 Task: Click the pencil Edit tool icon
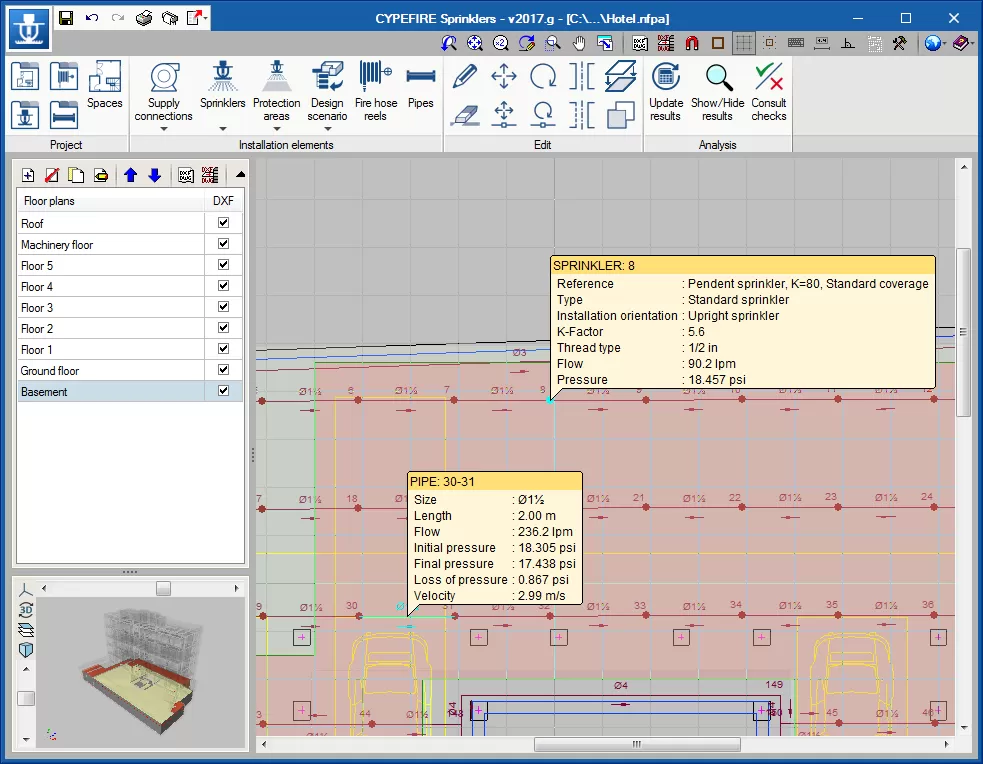(x=465, y=76)
